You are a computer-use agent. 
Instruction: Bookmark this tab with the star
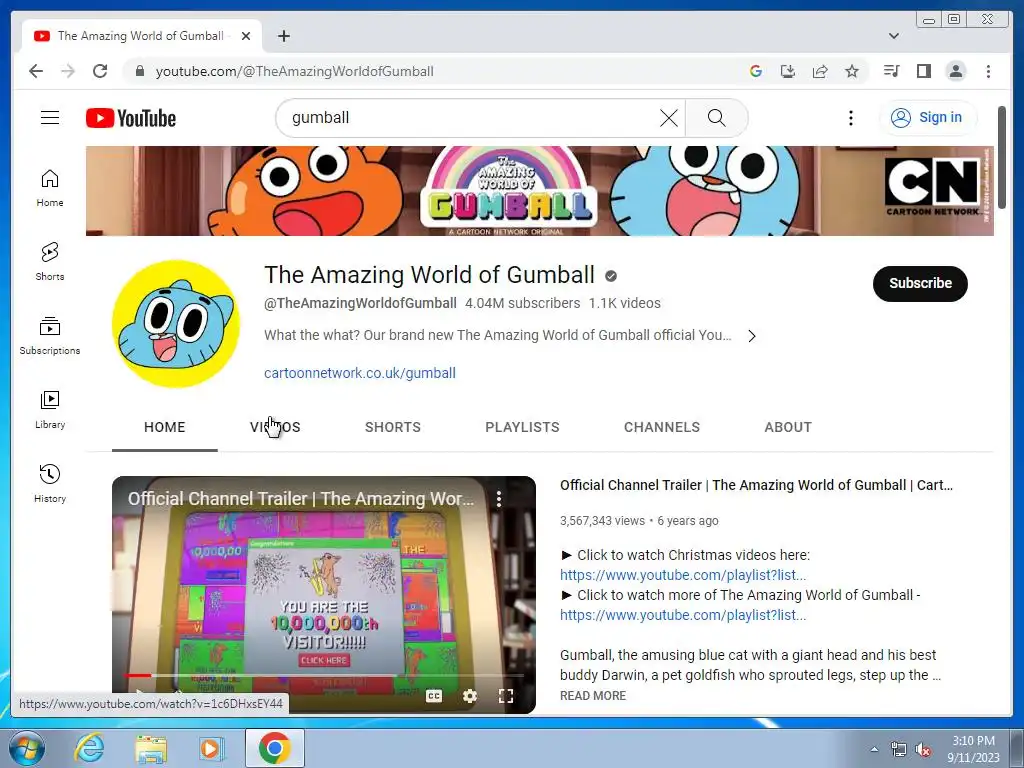(x=852, y=71)
